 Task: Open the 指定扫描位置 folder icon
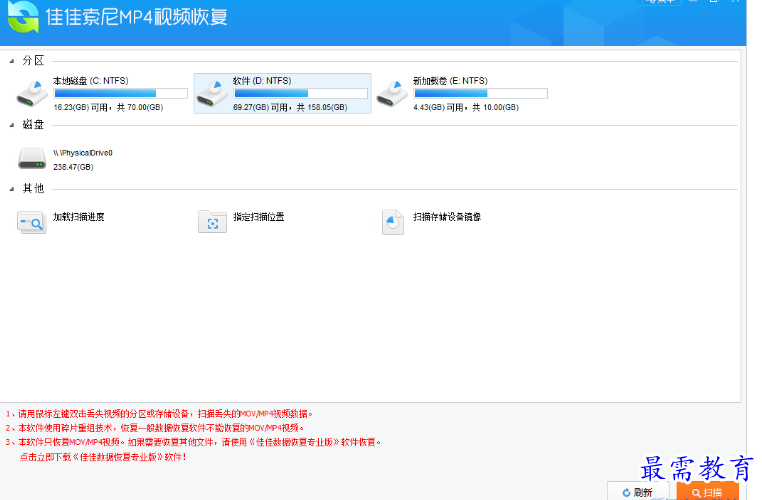click(x=212, y=222)
